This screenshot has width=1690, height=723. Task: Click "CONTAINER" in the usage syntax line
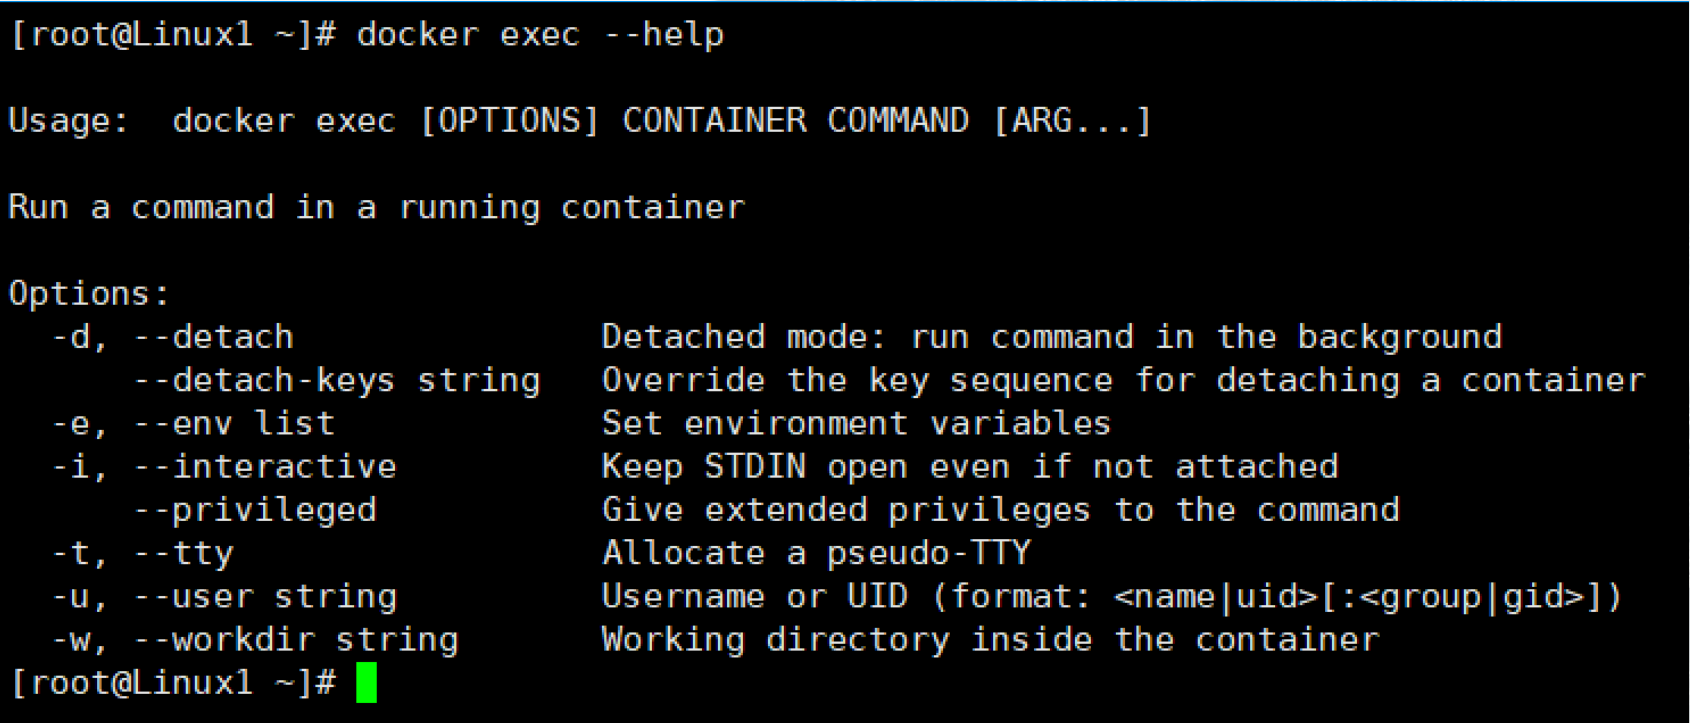click(714, 121)
